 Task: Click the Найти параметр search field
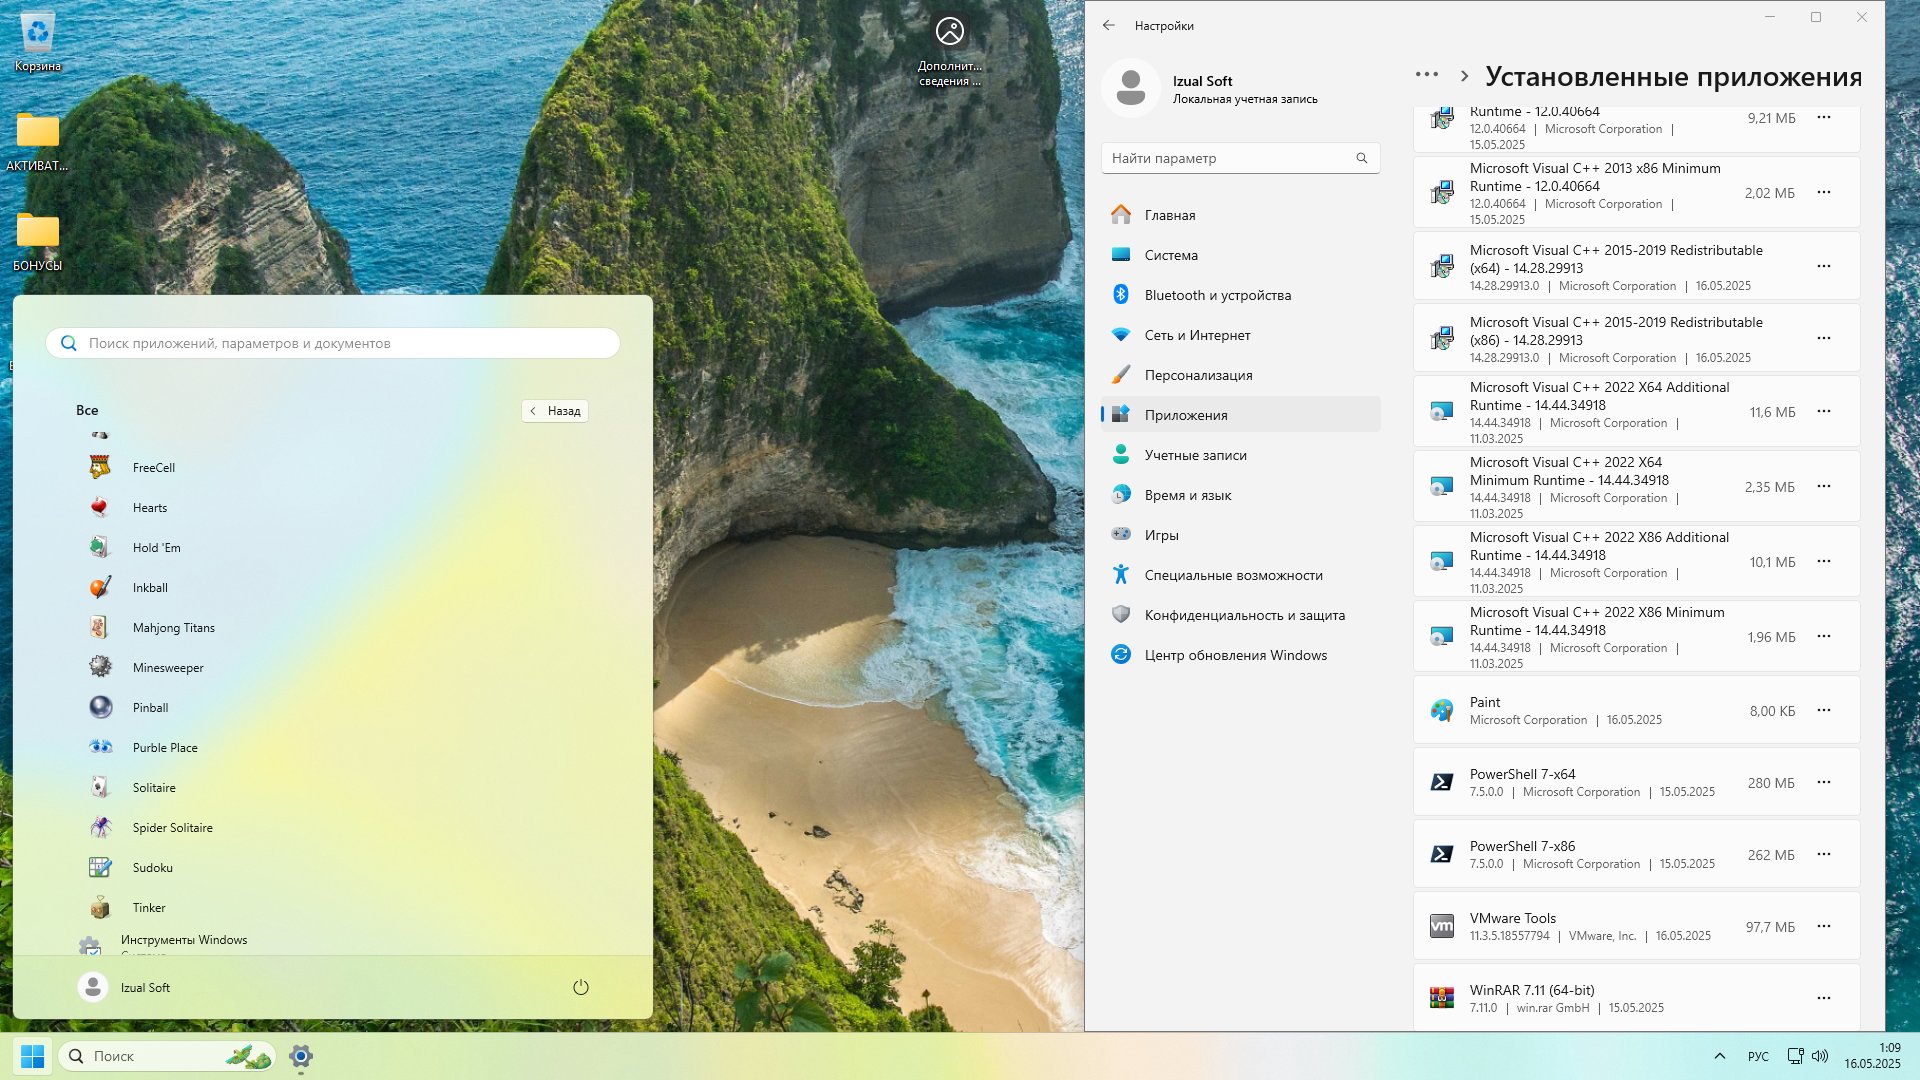pyautogui.click(x=1241, y=158)
